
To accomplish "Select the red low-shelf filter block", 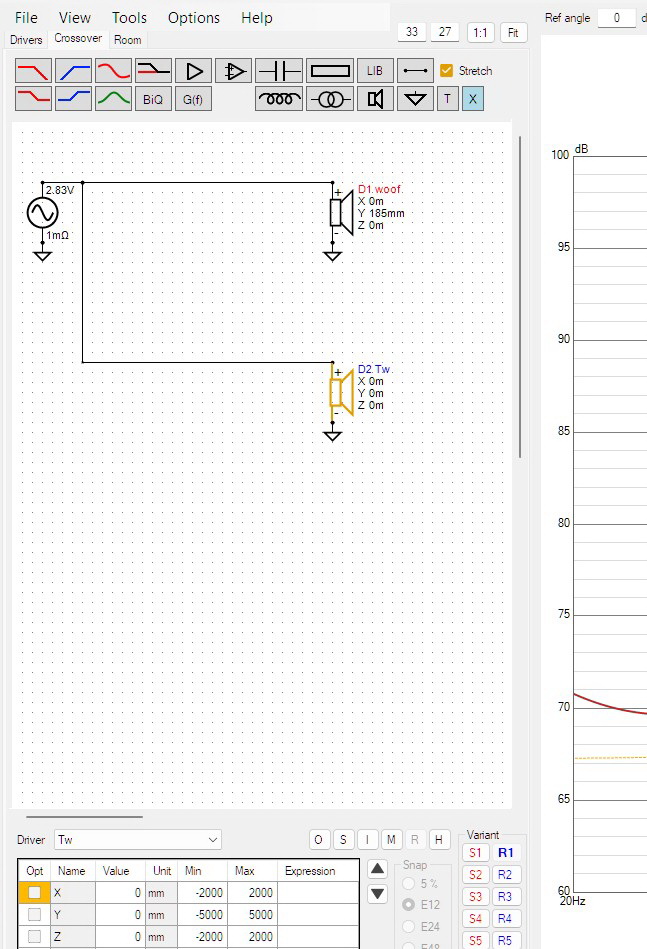I will (x=33, y=99).
